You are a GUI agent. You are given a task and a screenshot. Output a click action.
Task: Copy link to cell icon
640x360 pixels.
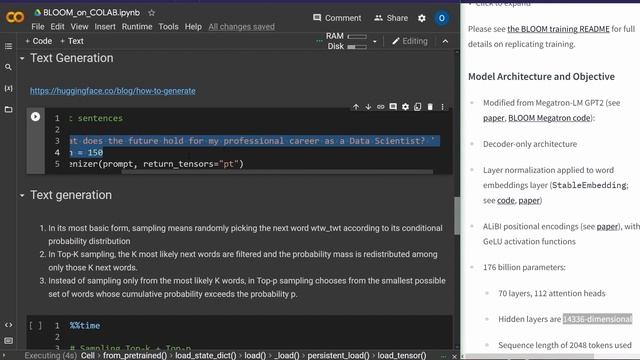coord(380,107)
